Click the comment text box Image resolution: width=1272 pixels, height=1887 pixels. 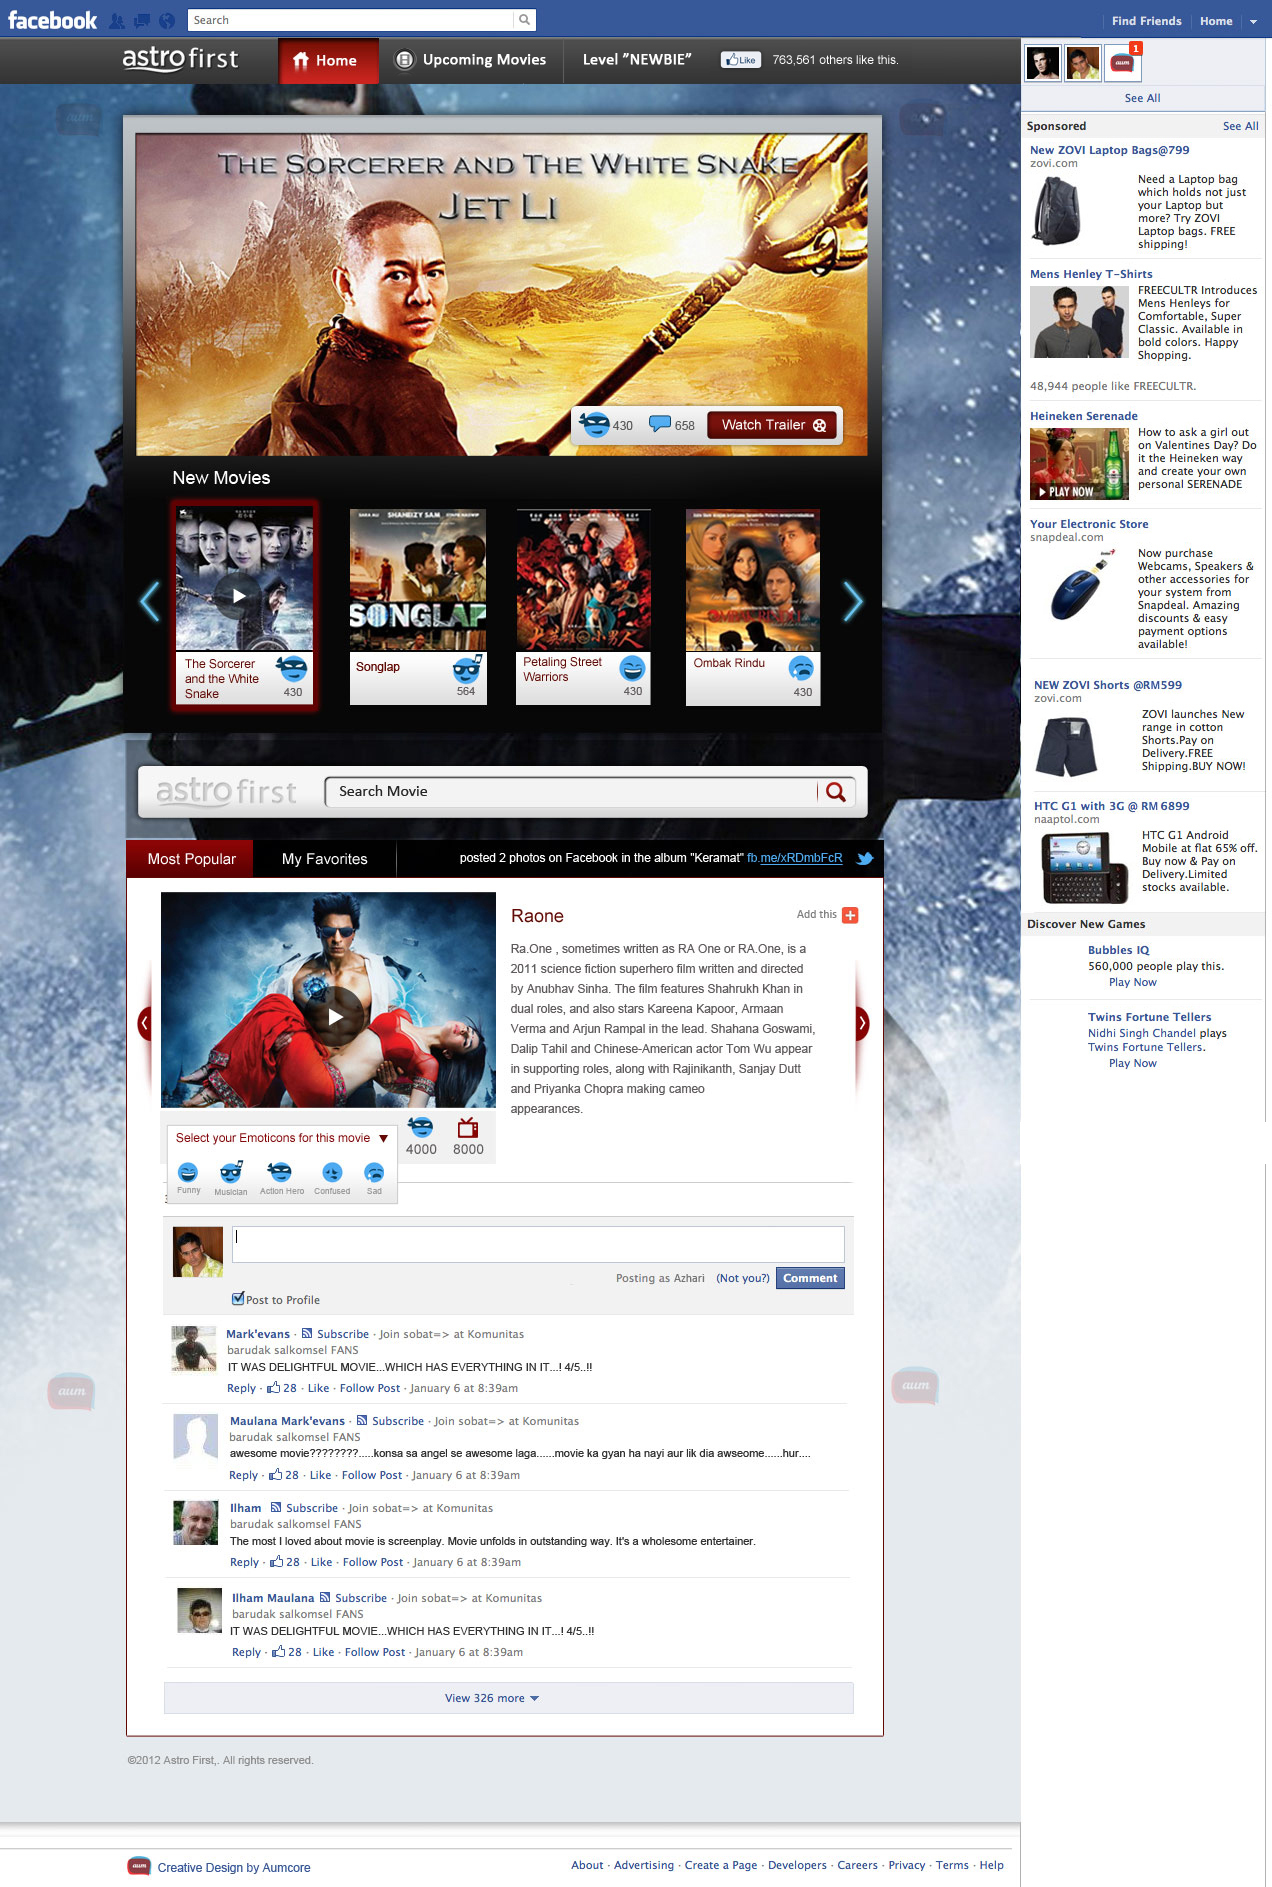coord(538,1244)
